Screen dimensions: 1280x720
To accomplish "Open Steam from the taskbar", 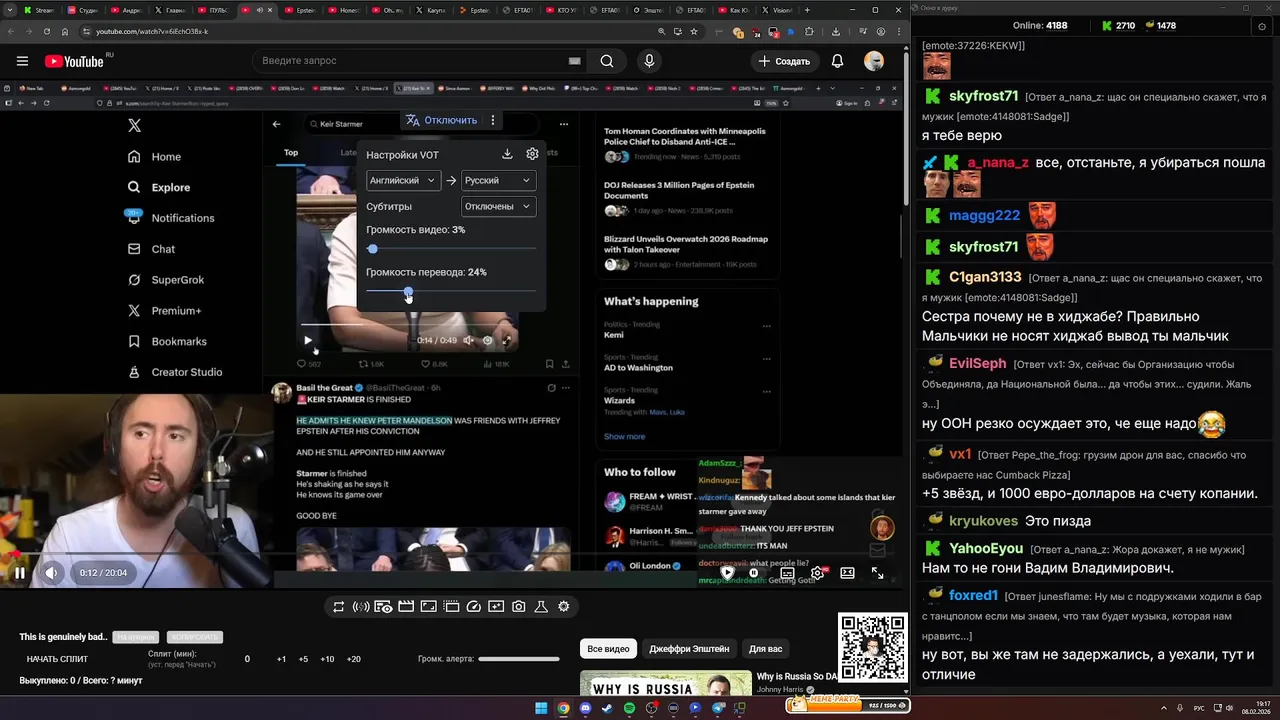I will (607, 708).
